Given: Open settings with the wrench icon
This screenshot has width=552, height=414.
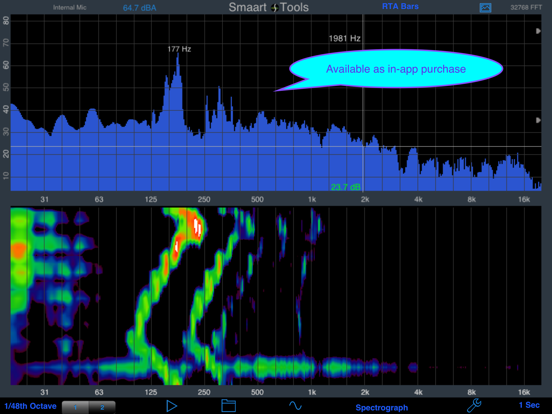Looking at the screenshot, I should pyautogui.click(x=473, y=405).
